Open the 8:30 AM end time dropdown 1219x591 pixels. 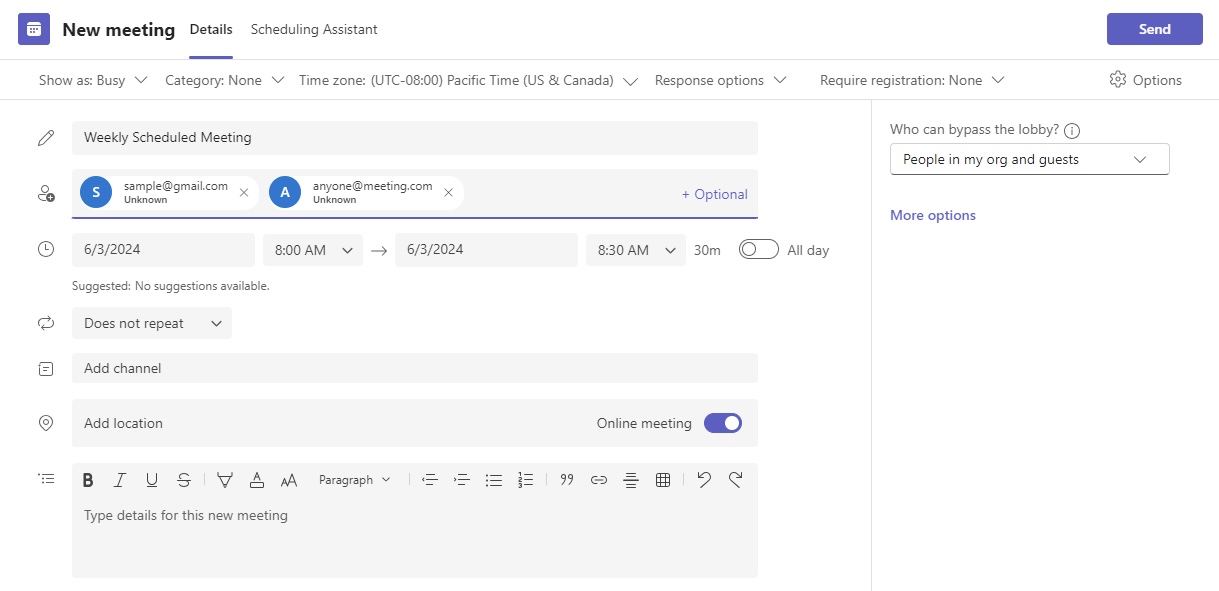click(636, 250)
